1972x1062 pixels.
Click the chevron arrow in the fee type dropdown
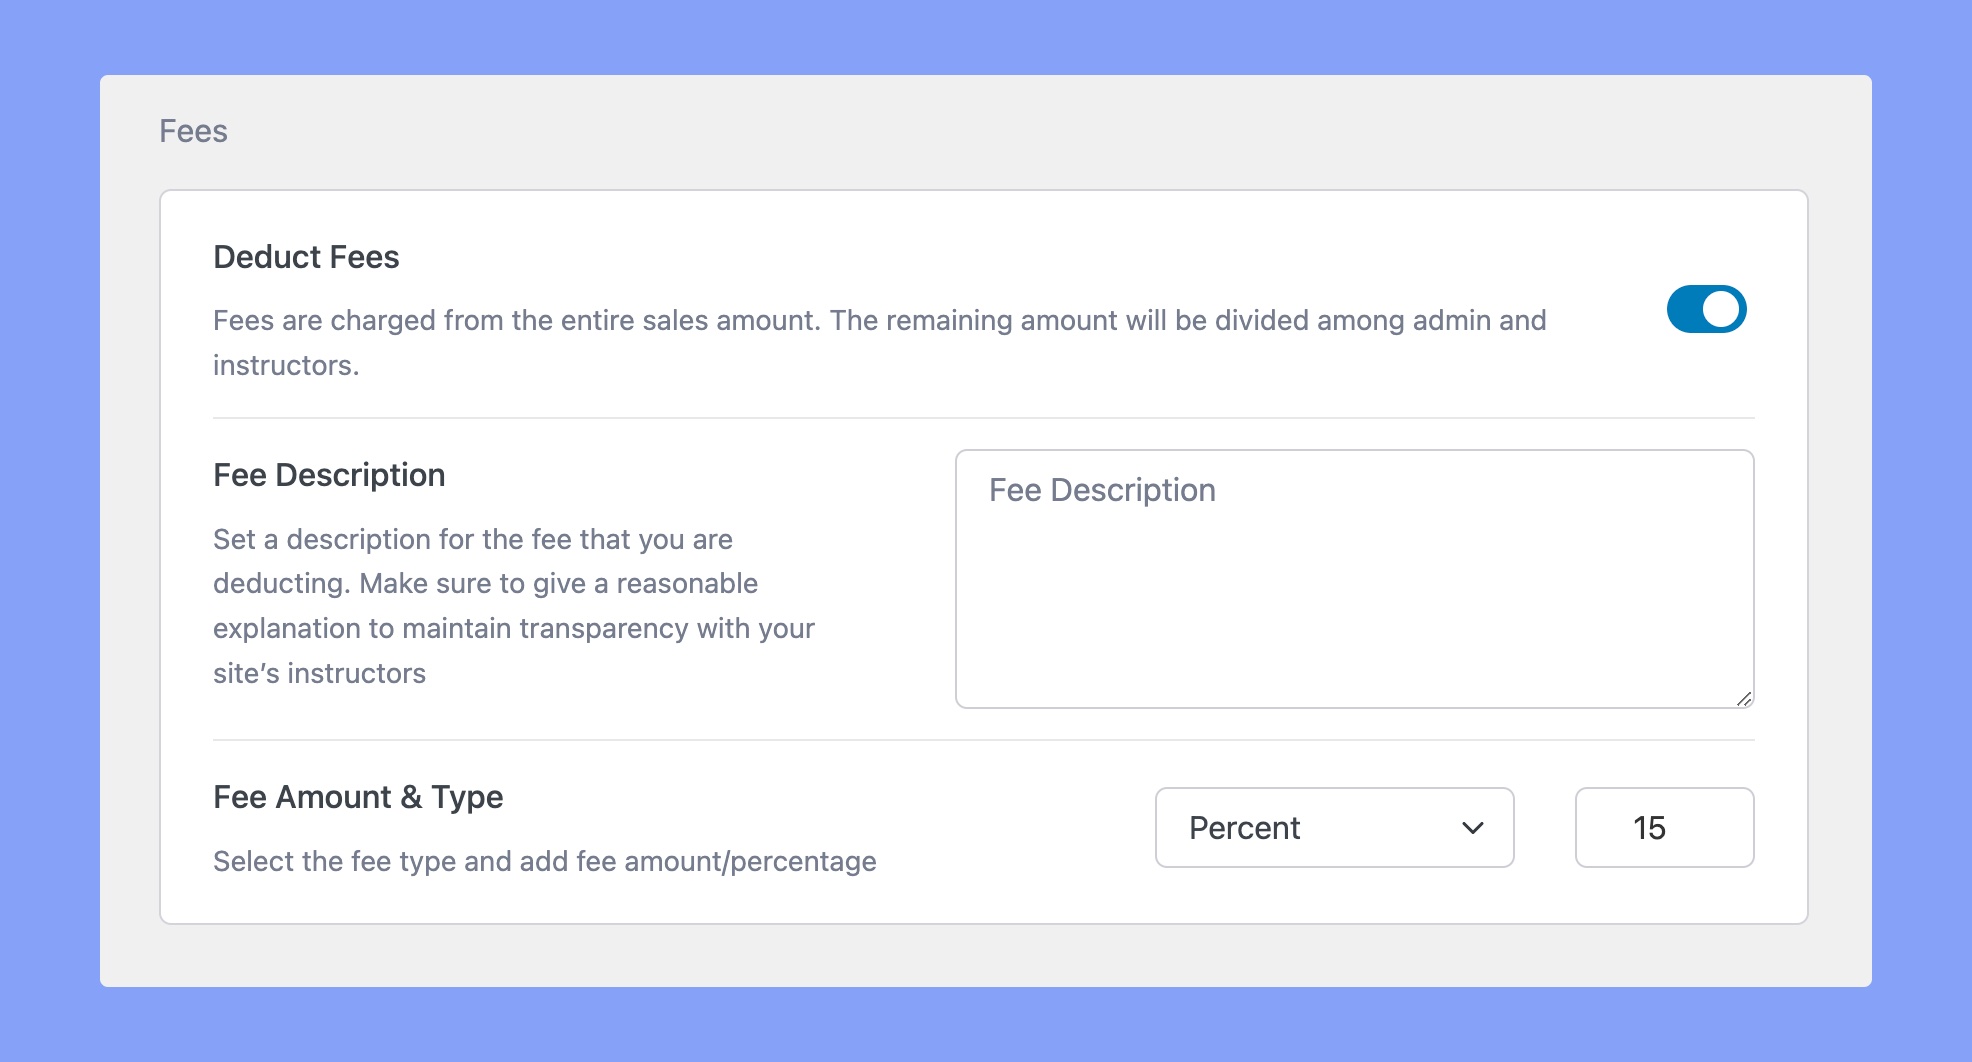click(1472, 828)
